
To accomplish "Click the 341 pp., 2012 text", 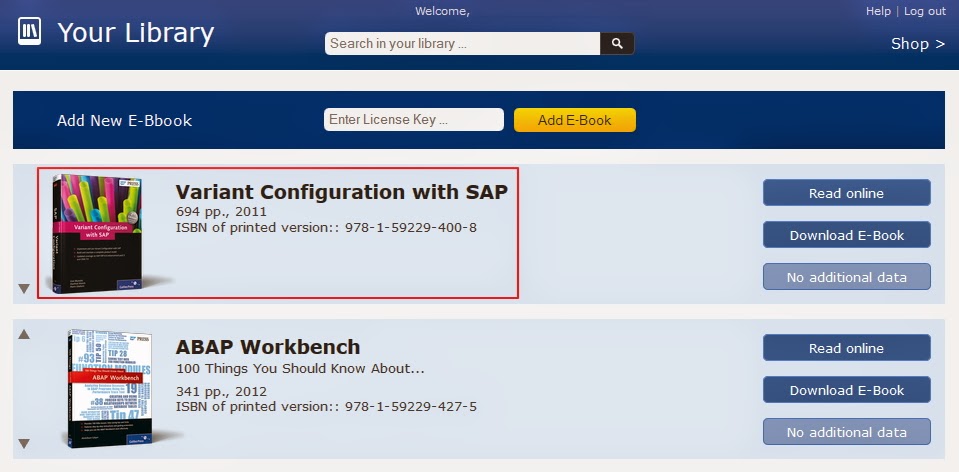I will (x=221, y=391).
